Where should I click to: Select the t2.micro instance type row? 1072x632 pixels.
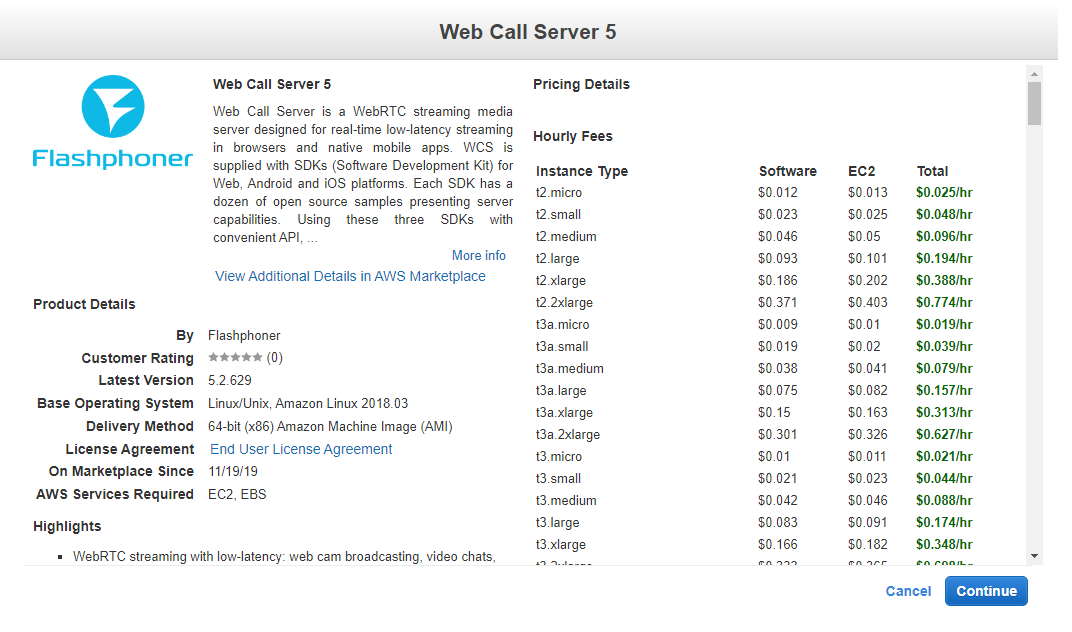559,193
